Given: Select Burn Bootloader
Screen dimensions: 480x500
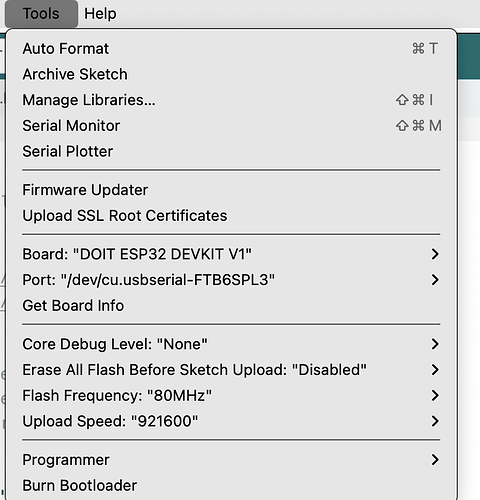Looking at the screenshot, I should pyautogui.click(x=231, y=486).
